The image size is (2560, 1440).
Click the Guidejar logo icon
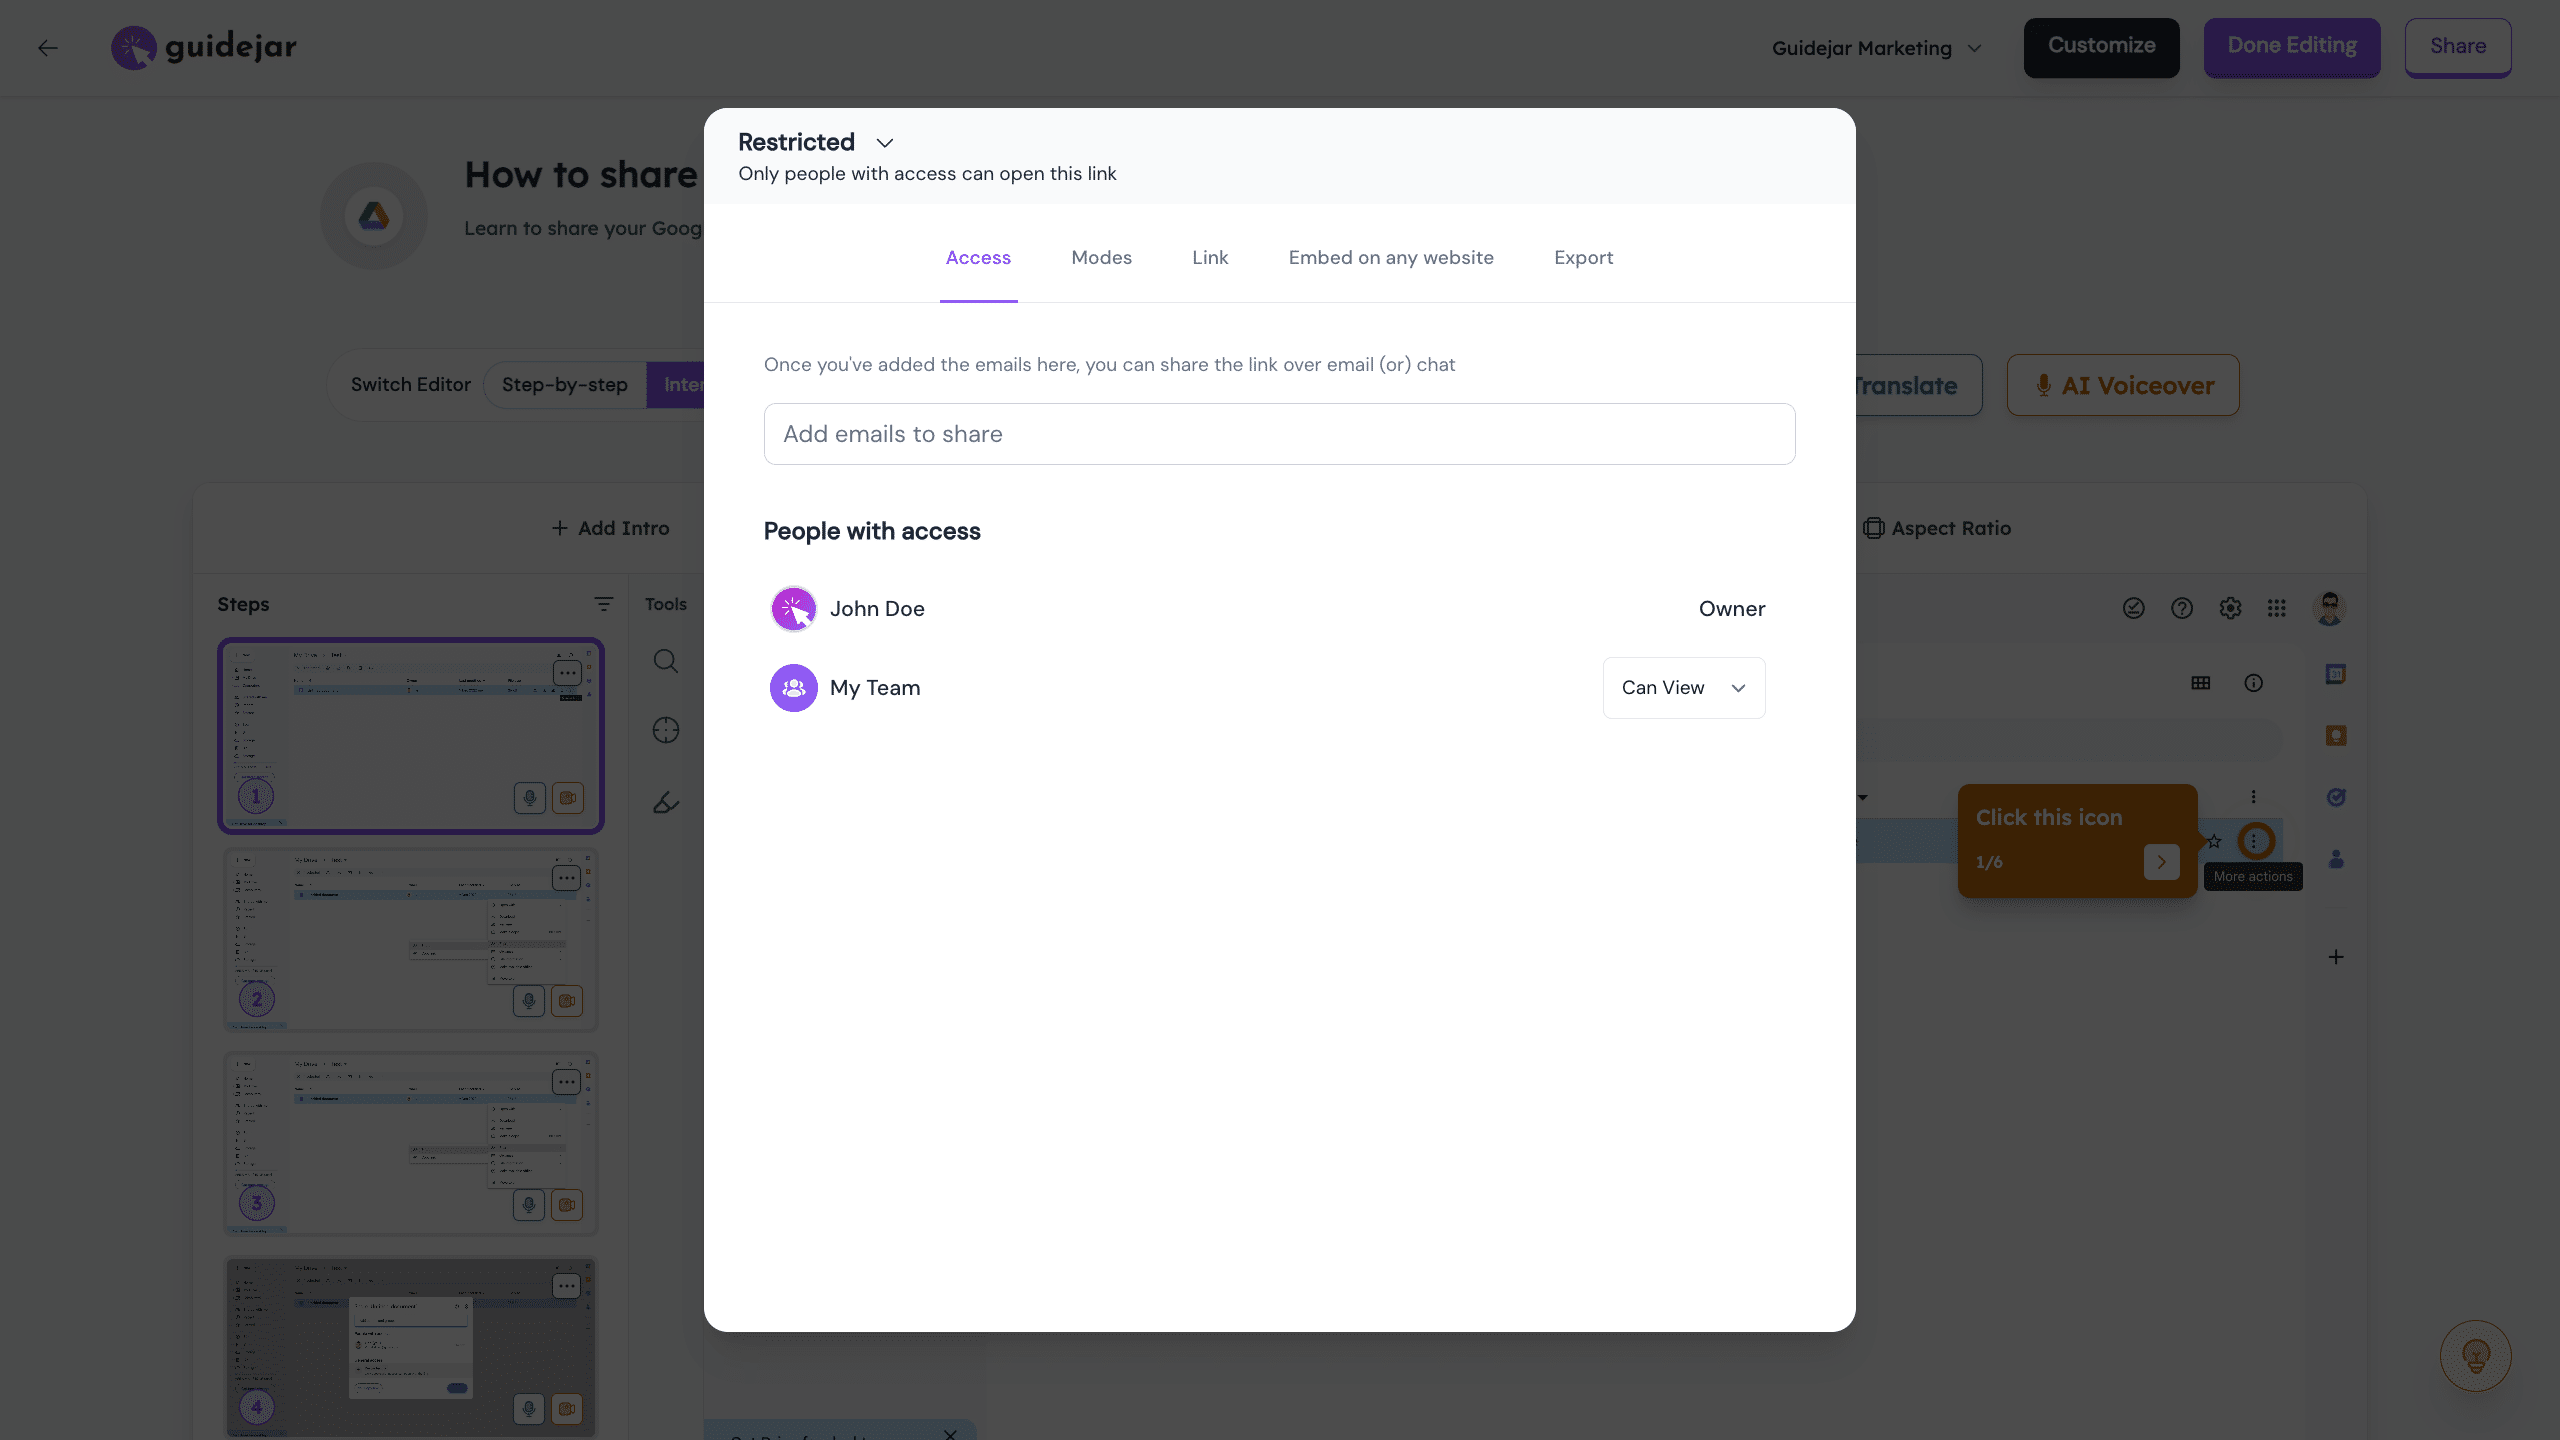tap(134, 46)
